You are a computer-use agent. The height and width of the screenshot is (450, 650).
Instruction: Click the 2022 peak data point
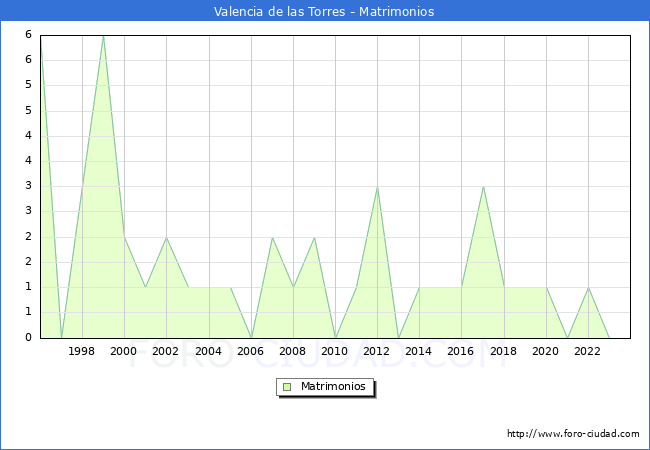[x=588, y=288]
